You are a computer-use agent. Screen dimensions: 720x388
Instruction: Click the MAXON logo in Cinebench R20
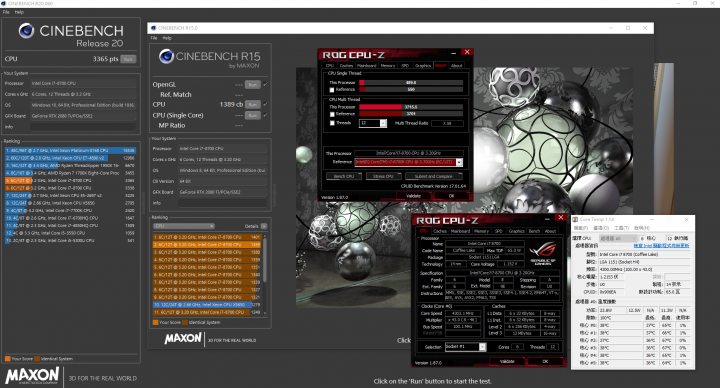(x=32, y=377)
